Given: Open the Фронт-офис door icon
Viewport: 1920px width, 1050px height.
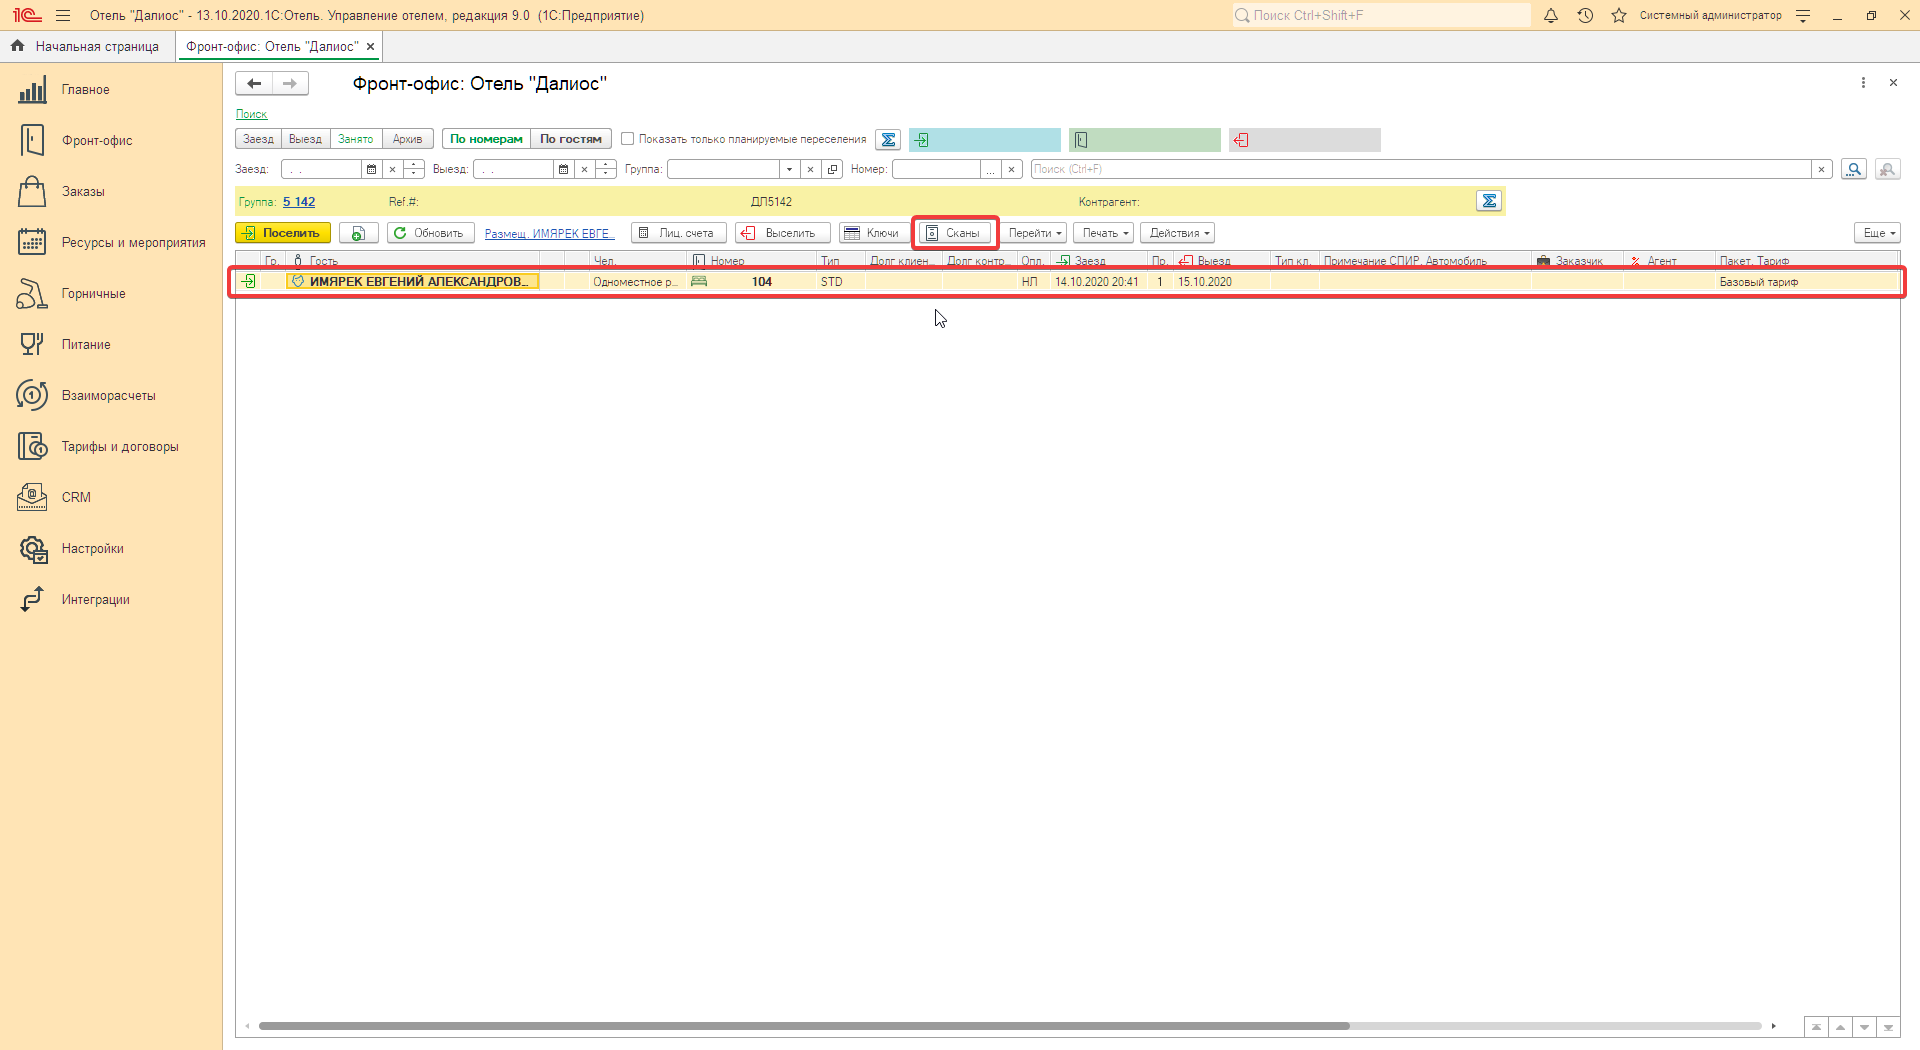Looking at the screenshot, I should point(32,141).
